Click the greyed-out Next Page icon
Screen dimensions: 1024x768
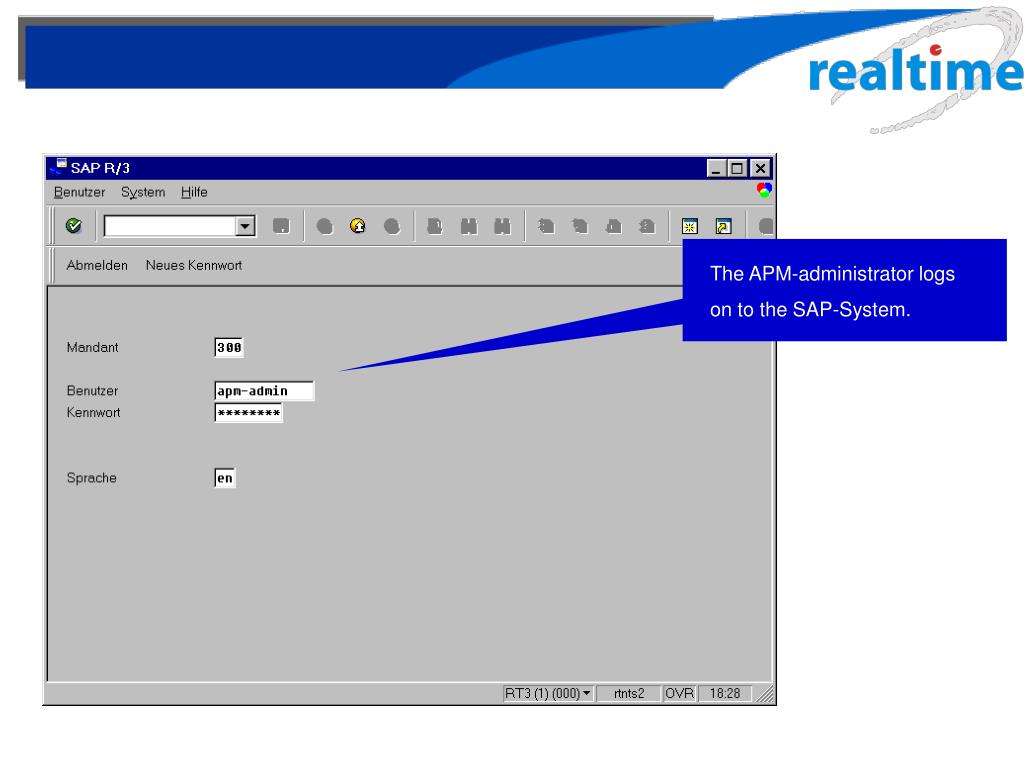point(613,226)
